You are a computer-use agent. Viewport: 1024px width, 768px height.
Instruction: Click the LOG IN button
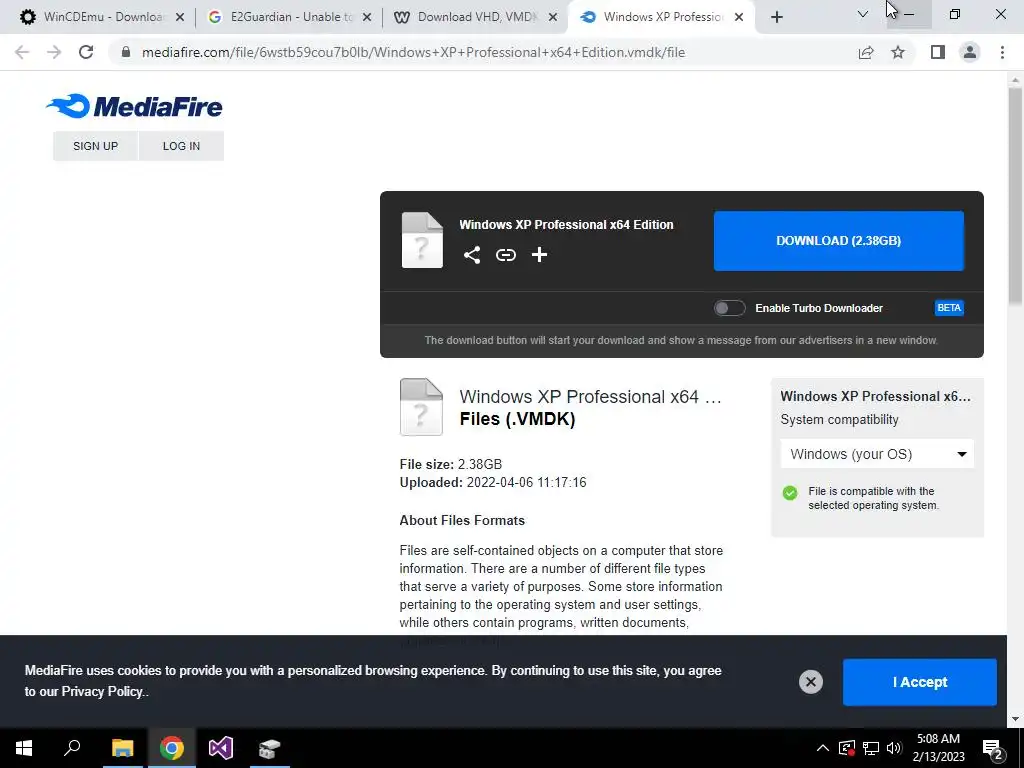182,146
